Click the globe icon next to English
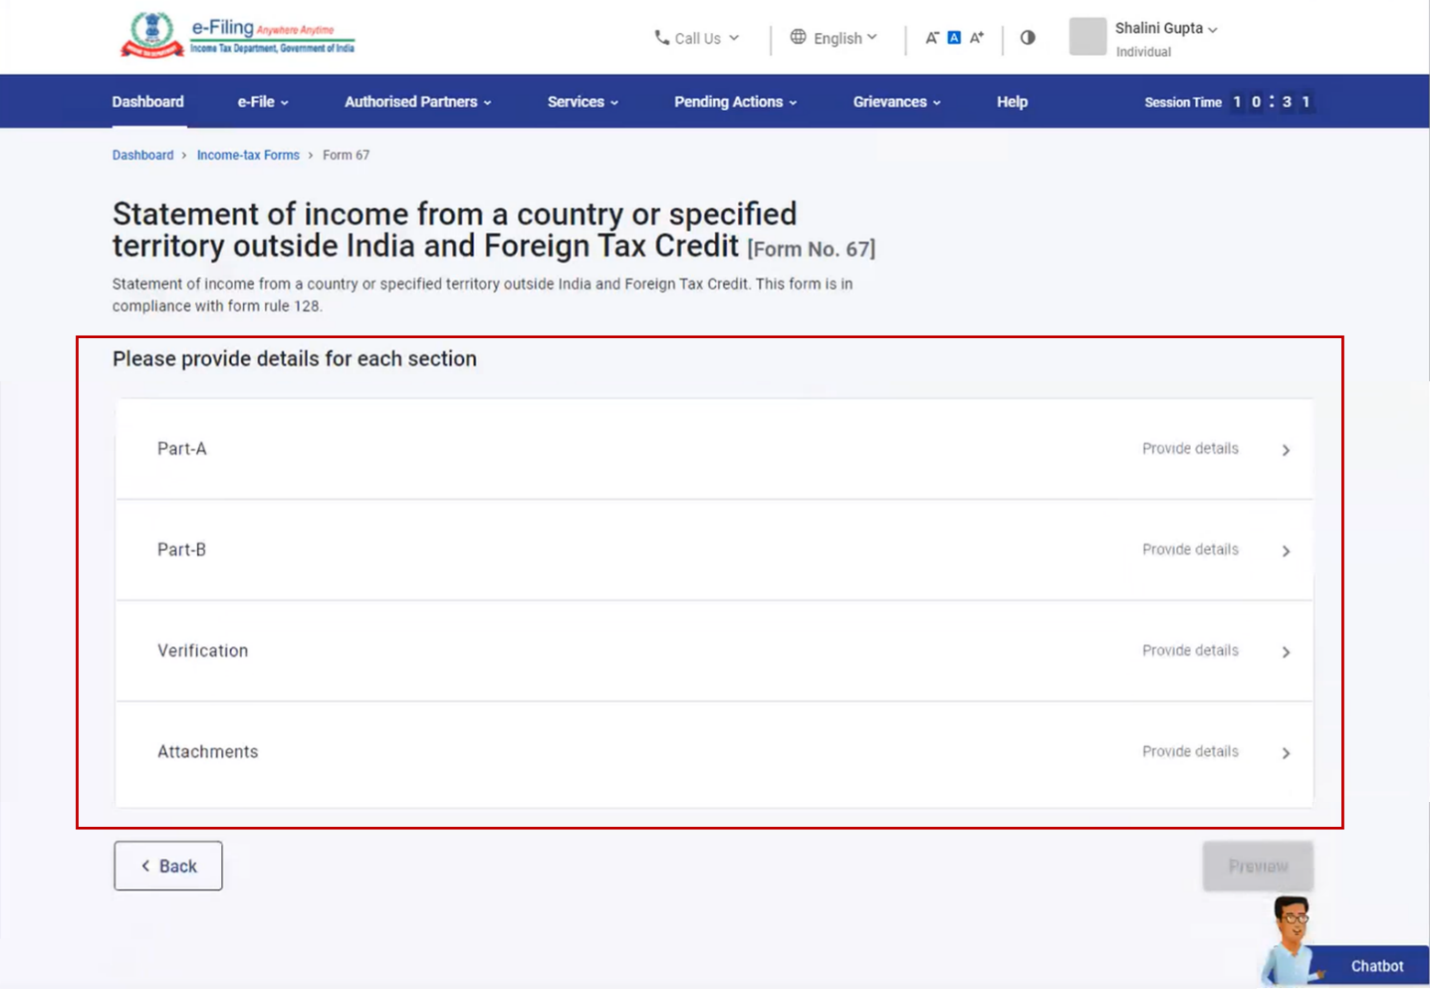This screenshot has width=1430, height=989. (x=798, y=37)
